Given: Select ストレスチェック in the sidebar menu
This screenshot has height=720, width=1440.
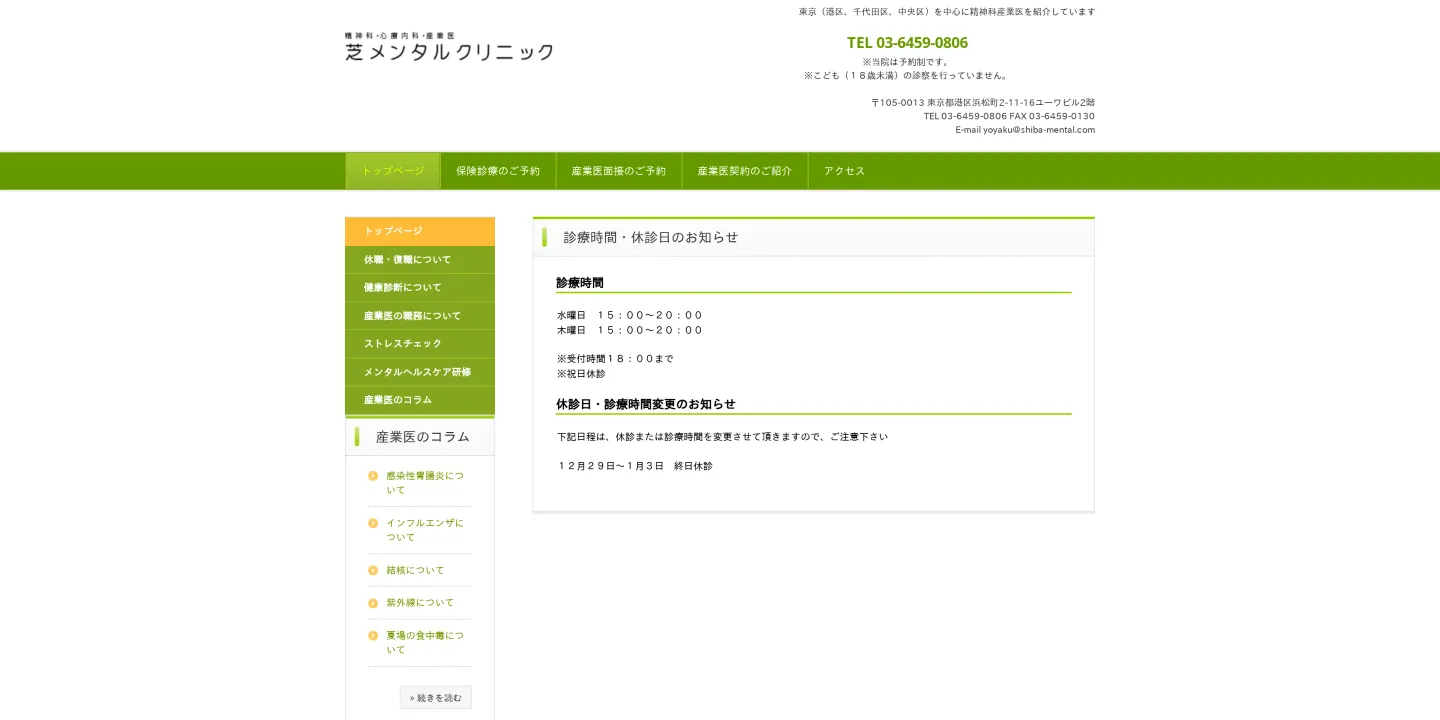Looking at the screenshot, I should tap(419, 344).
